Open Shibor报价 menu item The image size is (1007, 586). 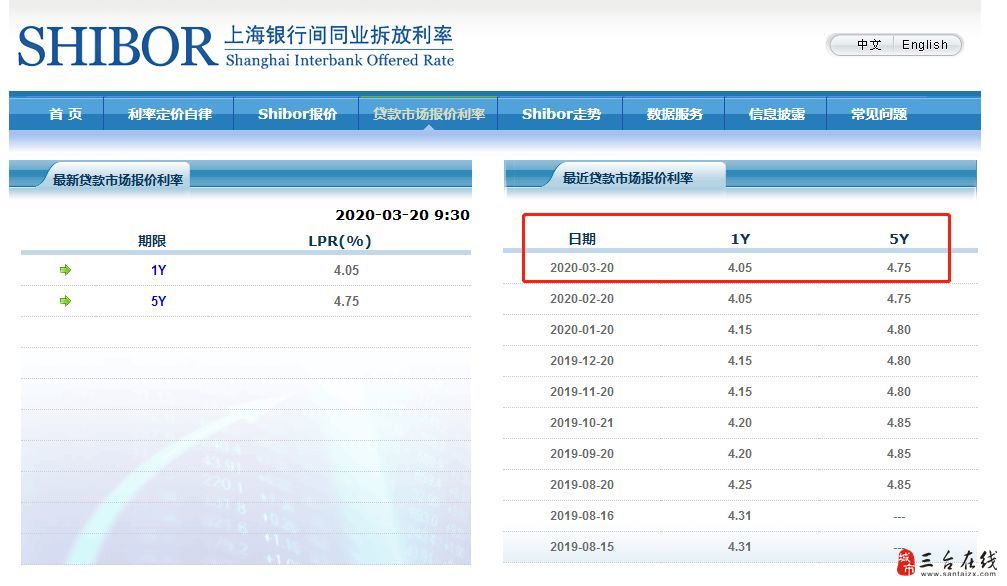point(297,114)
